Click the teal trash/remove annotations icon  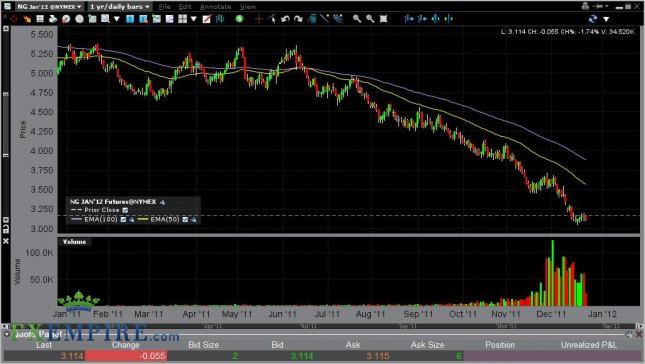pos(312,19)
